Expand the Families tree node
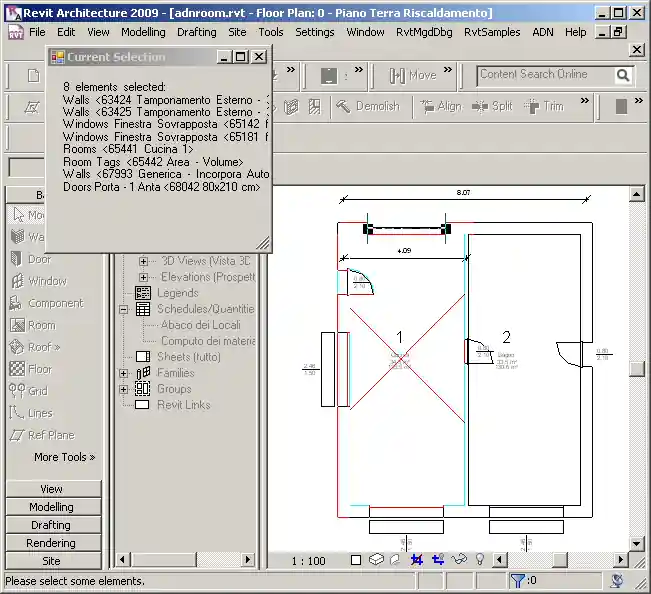Screen dimensions: 651x594 click(x=124, y=373)
